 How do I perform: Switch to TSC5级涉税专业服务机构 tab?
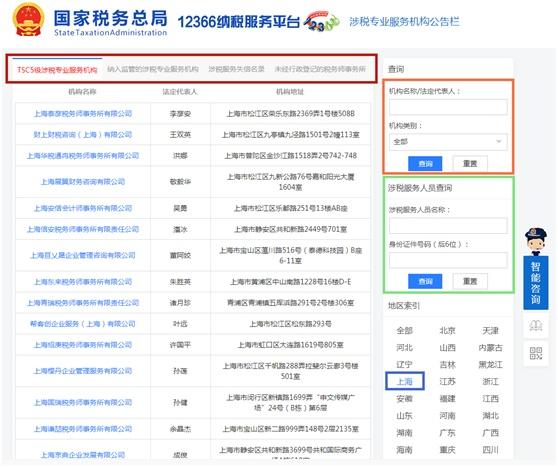coord(57,70)
